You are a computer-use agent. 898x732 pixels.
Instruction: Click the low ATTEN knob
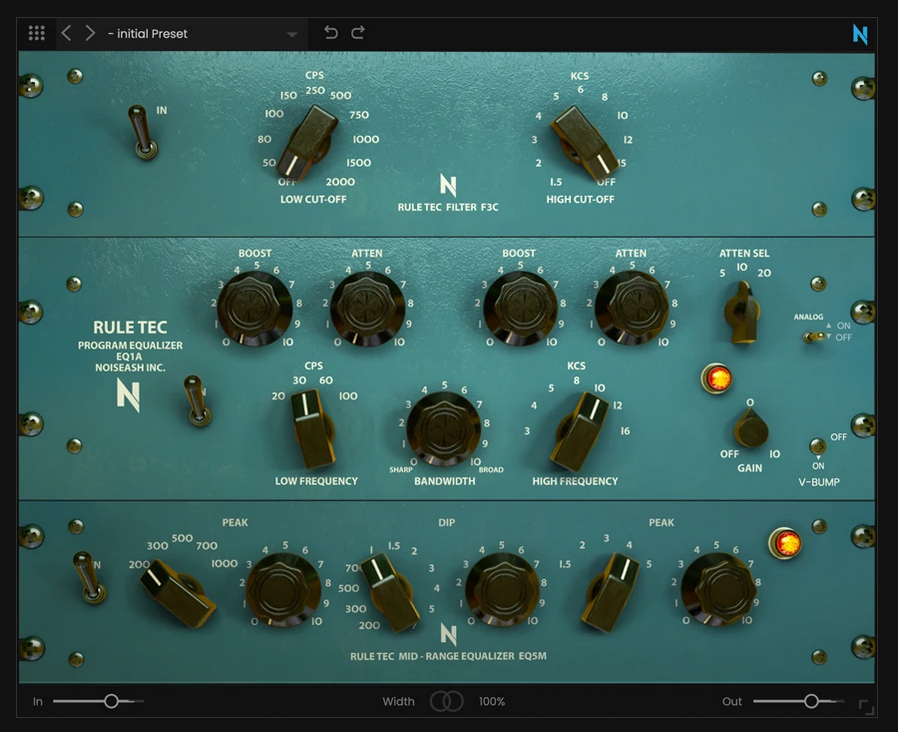(x=367, y=308)
